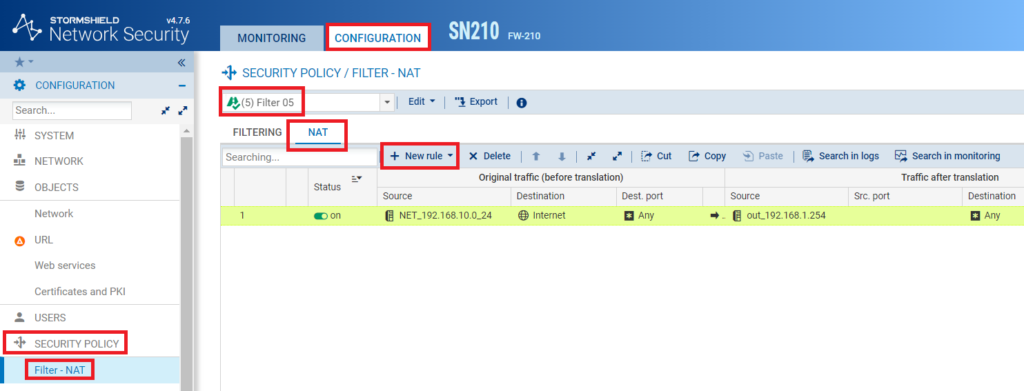Switch to the CONFIGURATION tab

(378, 38)
